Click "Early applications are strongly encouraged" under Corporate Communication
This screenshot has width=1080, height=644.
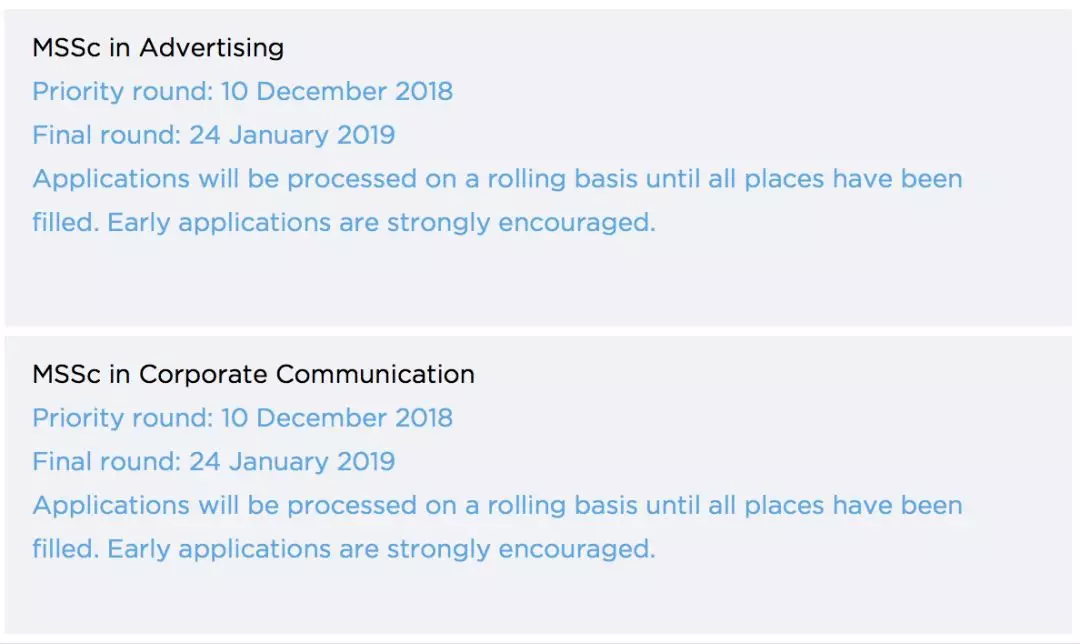coord(381,549)
